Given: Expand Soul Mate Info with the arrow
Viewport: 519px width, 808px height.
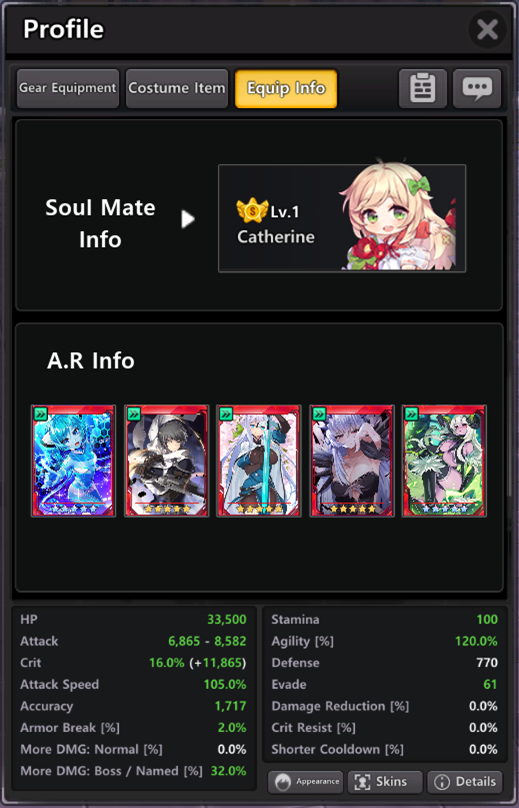Looking at the screenshot, I should pos(188,219).
